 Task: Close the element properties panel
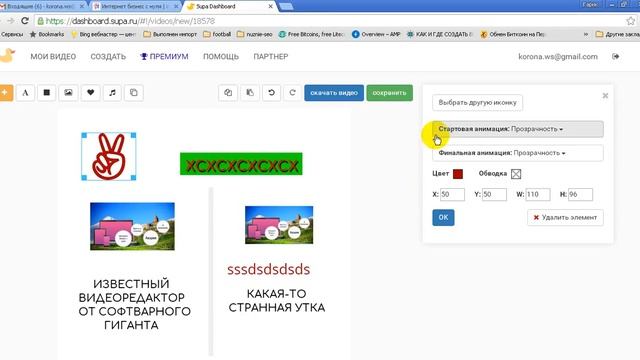(x=605, y=96)
